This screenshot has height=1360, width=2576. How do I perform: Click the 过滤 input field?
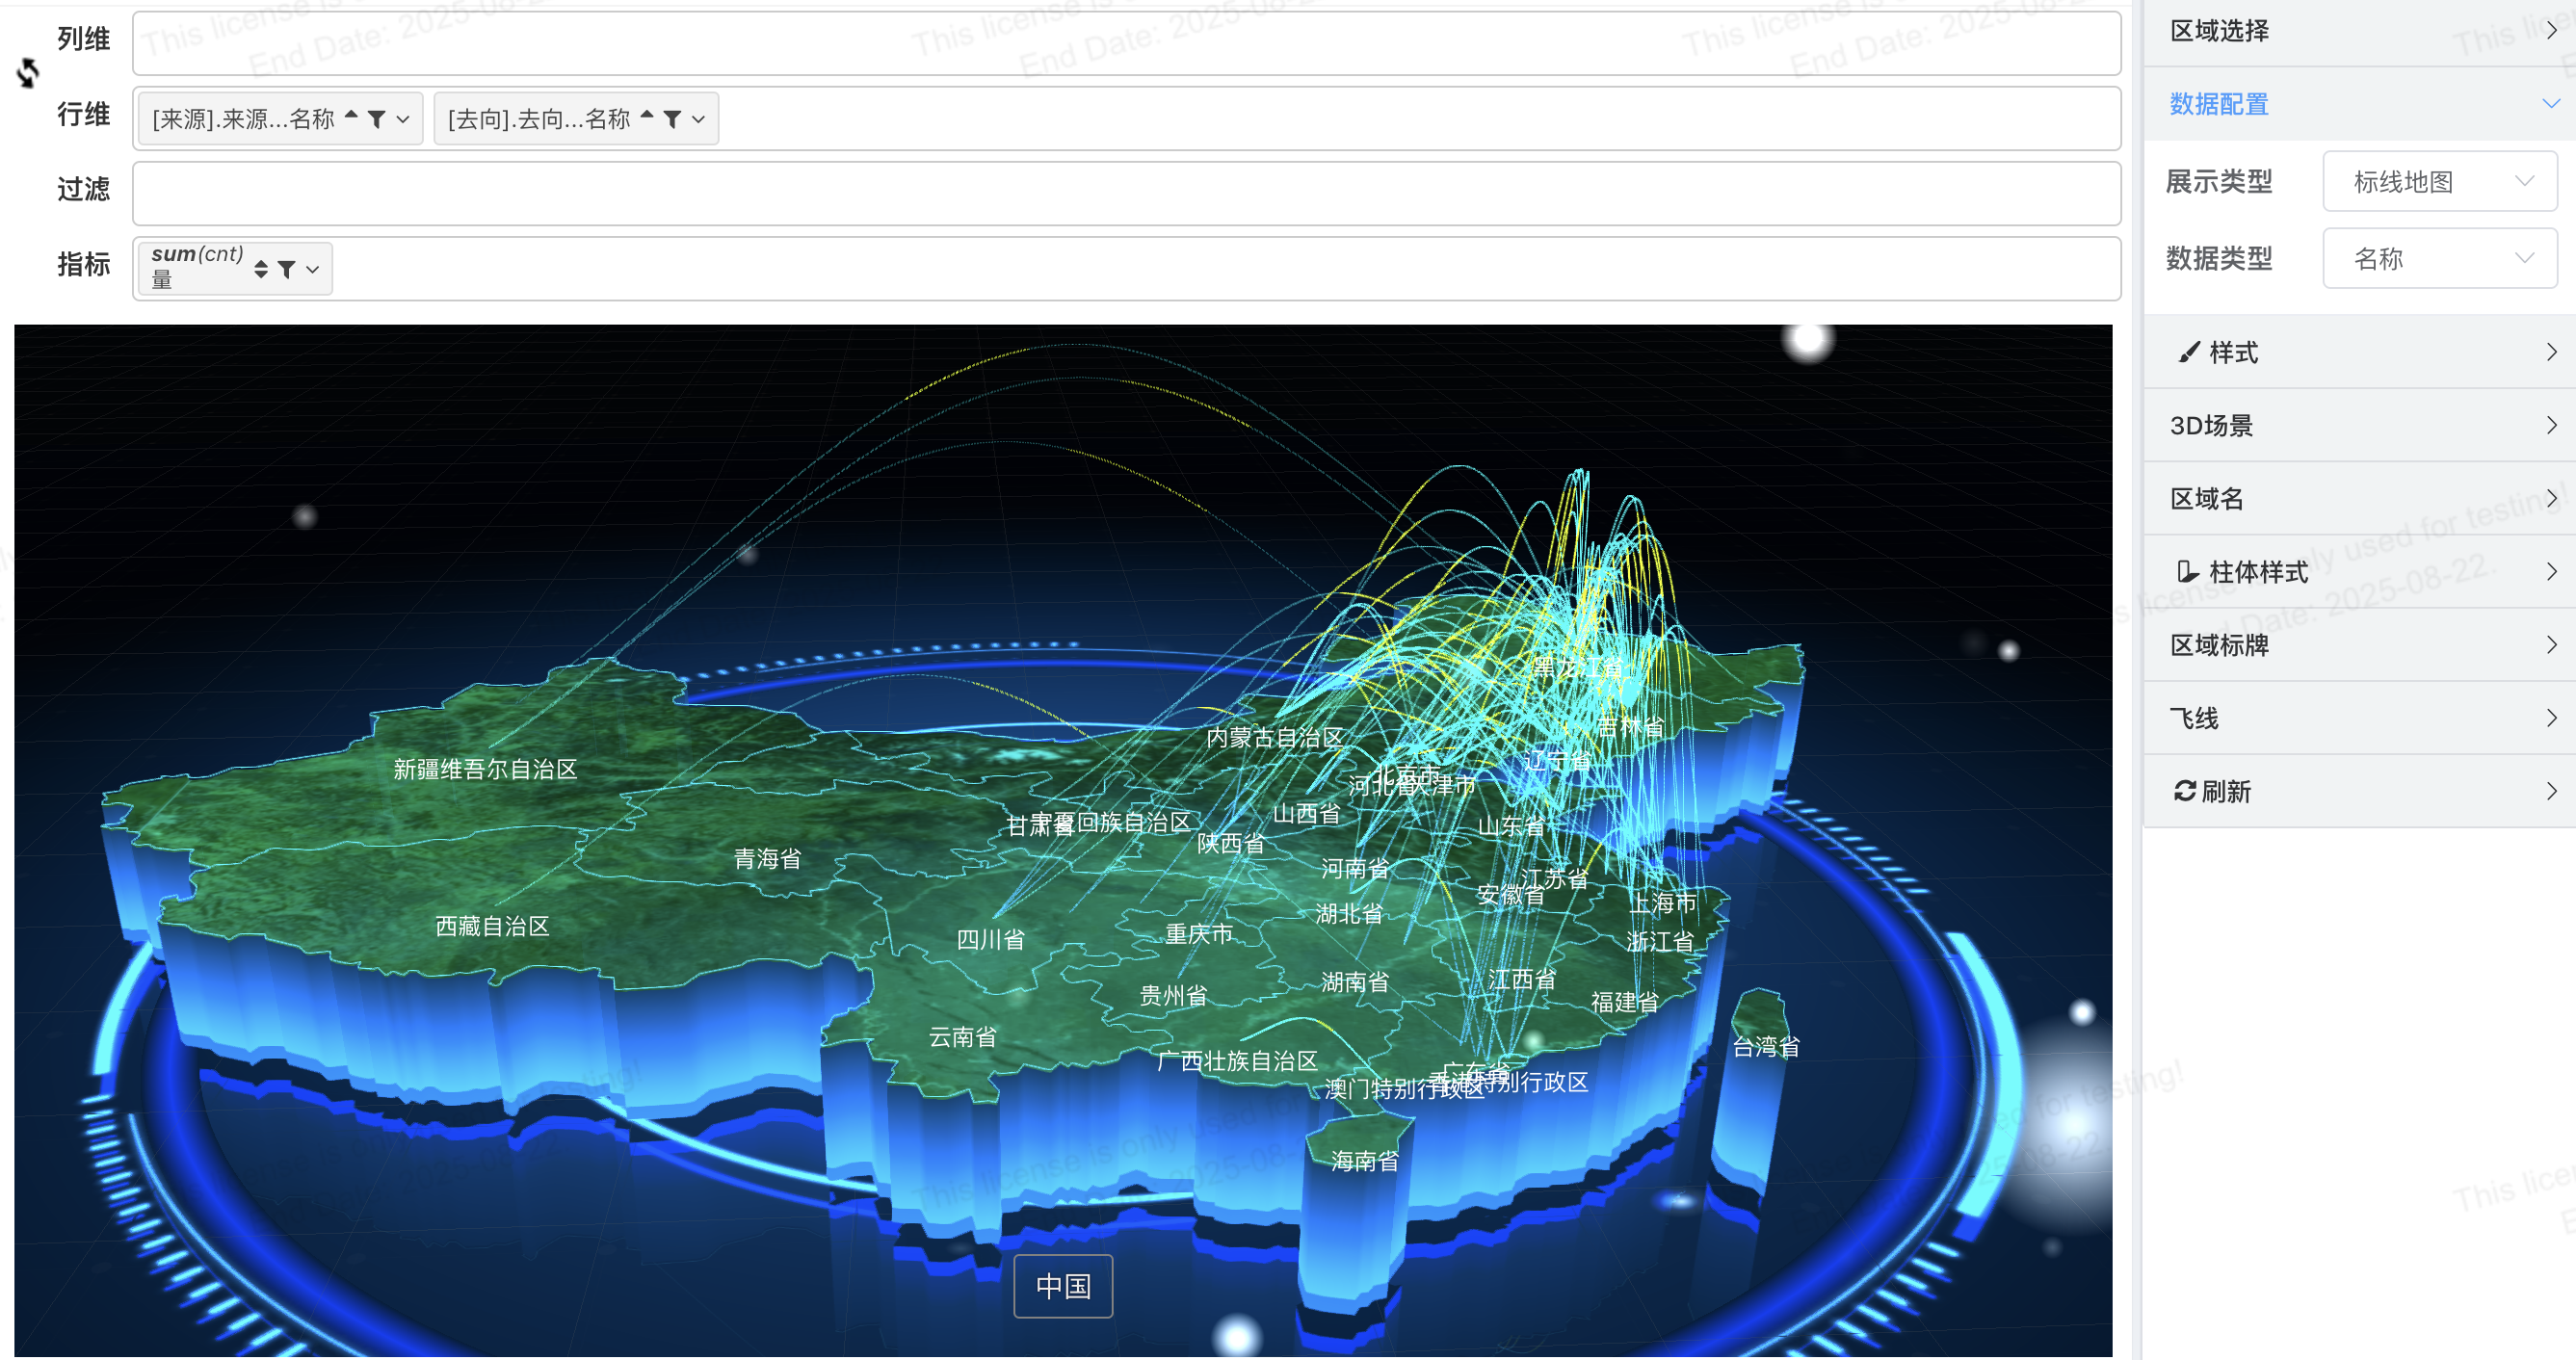[x=1126, y=193]
